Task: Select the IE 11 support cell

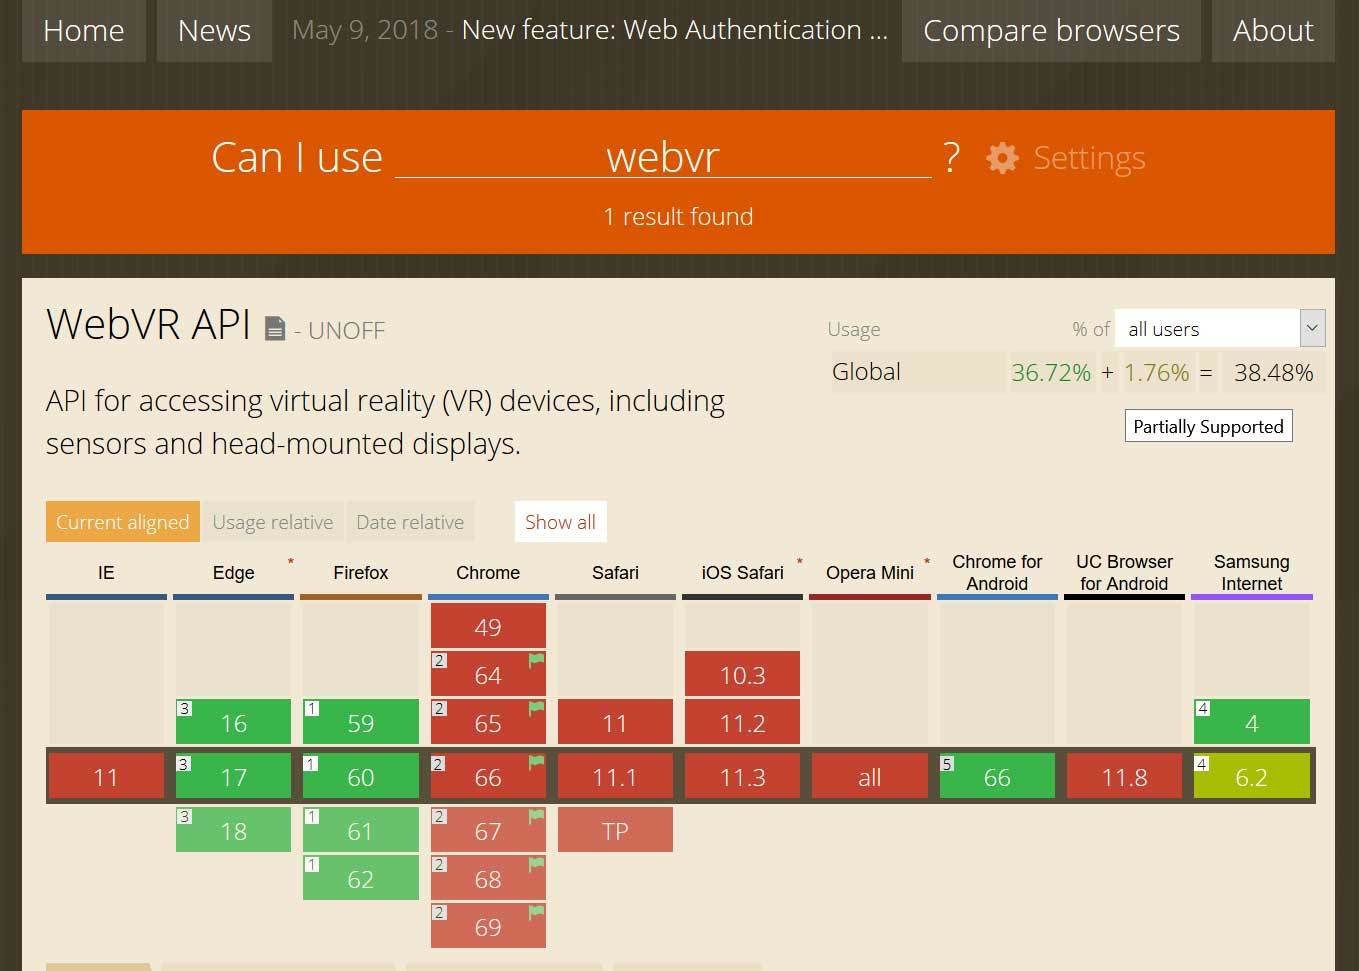Action: point(106,777)
